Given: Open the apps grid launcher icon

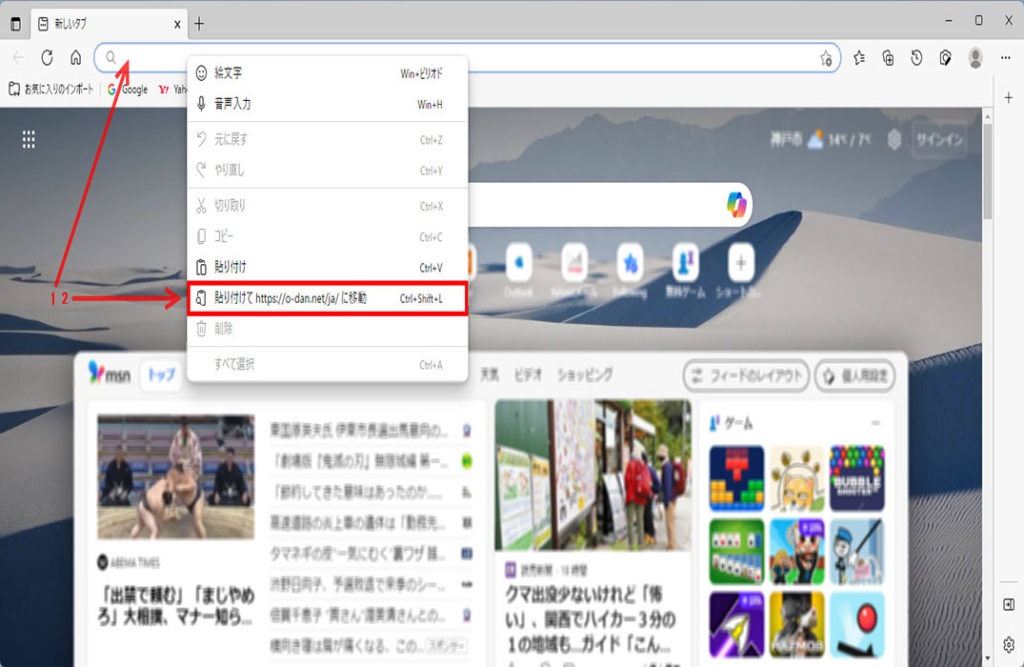Looking at the screenshot, I should (29, 140).
